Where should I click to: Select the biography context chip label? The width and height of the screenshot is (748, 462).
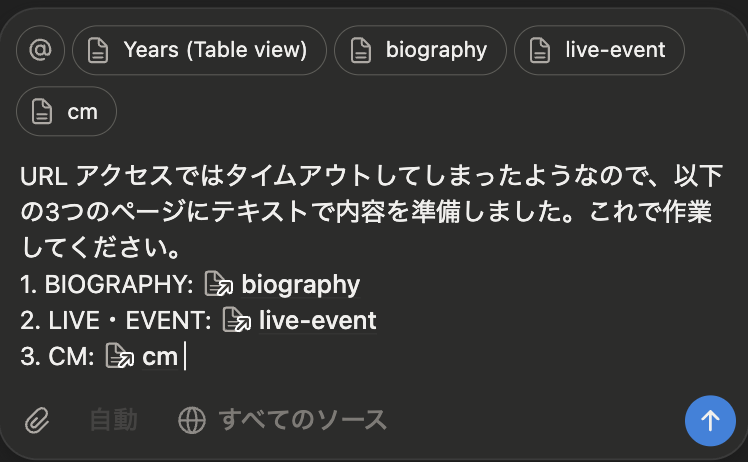pos(436,50)
